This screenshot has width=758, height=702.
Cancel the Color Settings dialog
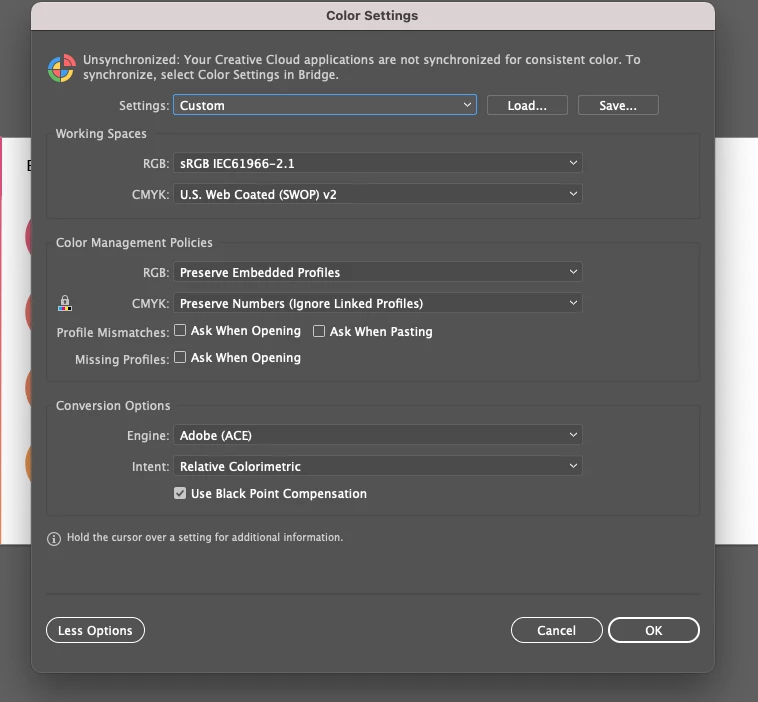(x=556, y=630)
